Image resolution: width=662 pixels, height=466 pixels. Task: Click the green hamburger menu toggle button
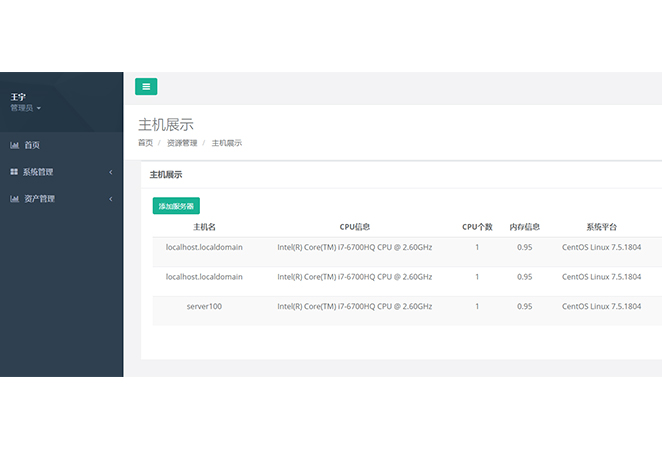tap(146, 87)
